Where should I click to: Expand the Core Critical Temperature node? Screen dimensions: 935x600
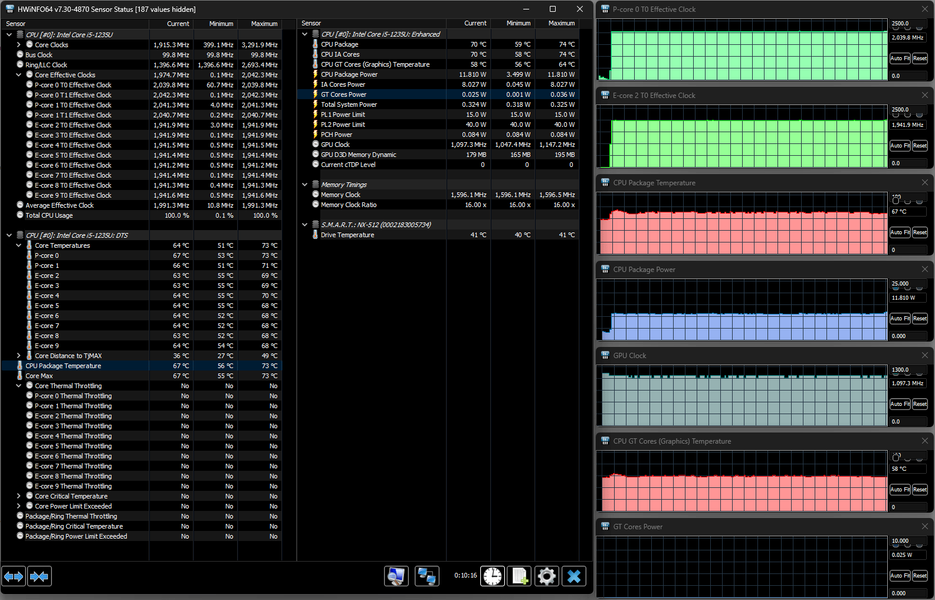(19, 496)
